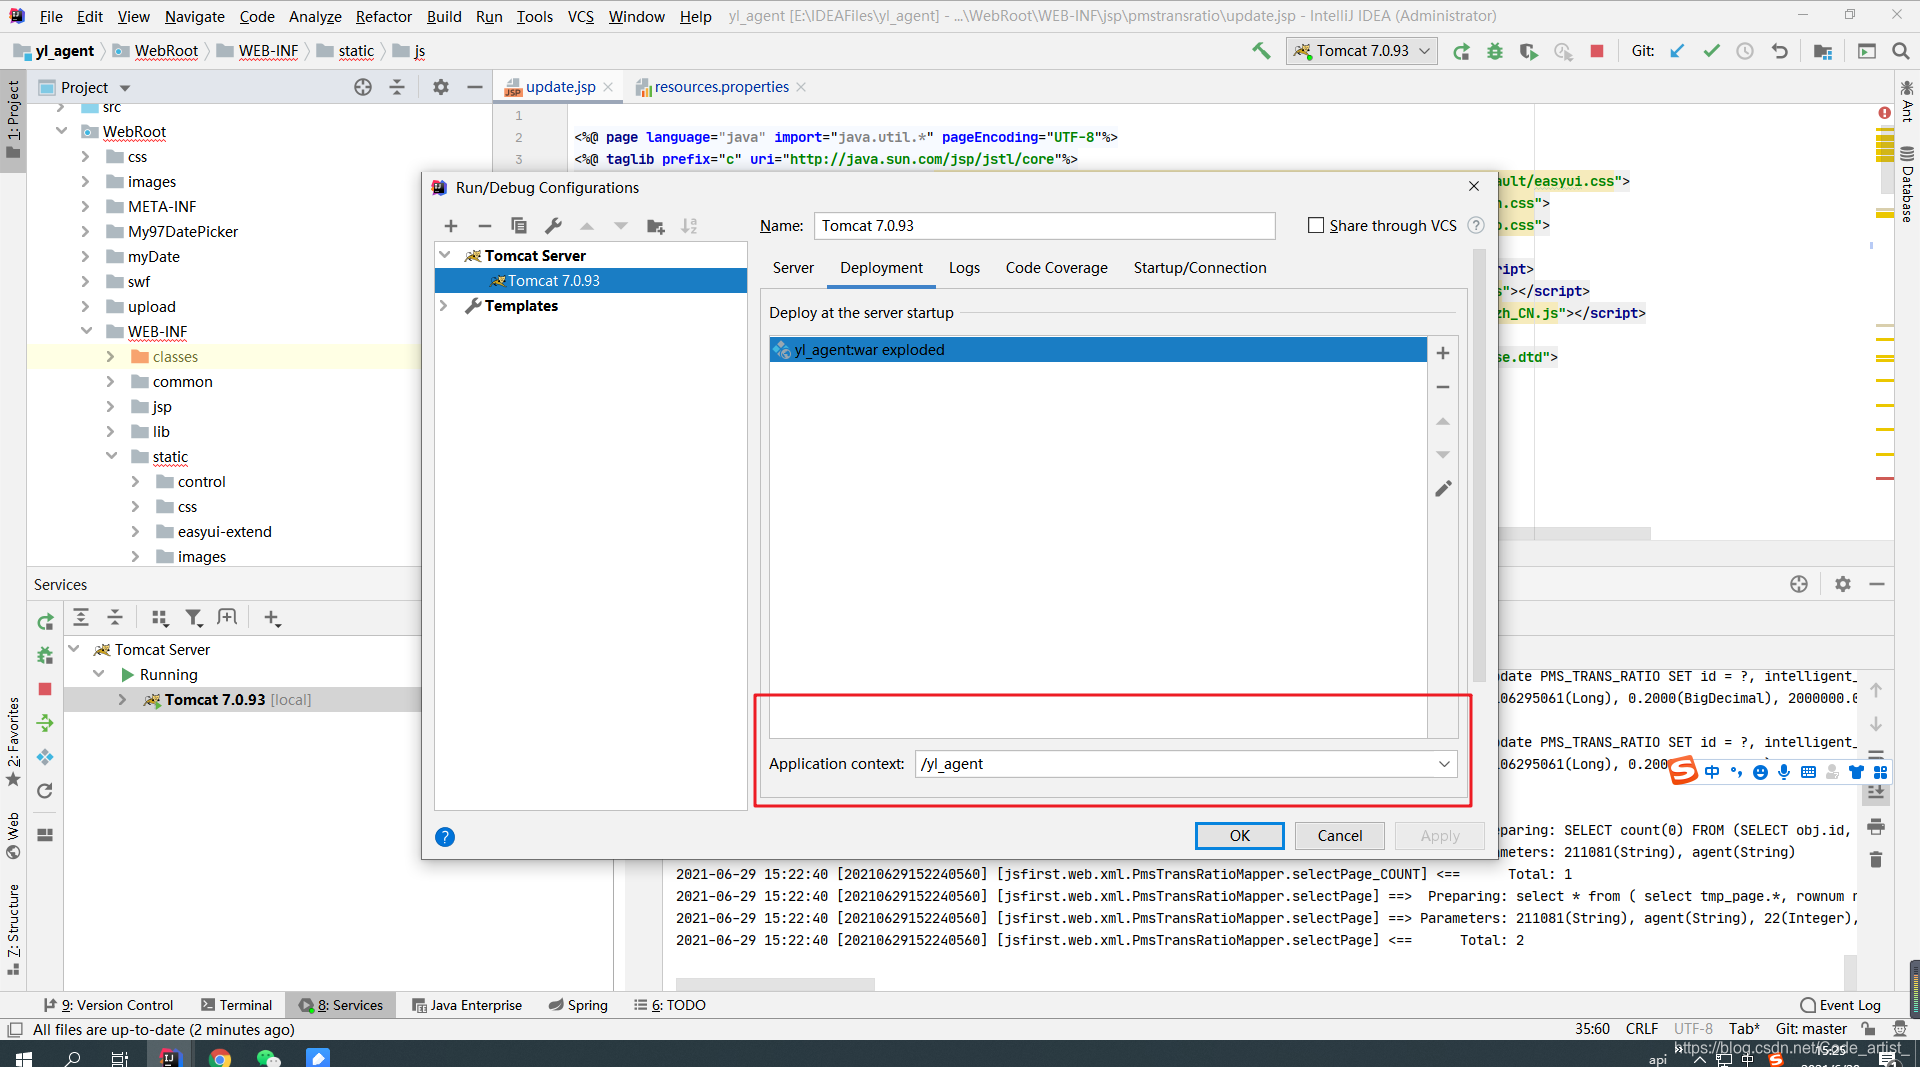Screen dimensions: 1920x1067
Task: Open Chrome from Windows taskbar
Action: click(219, 1057)
